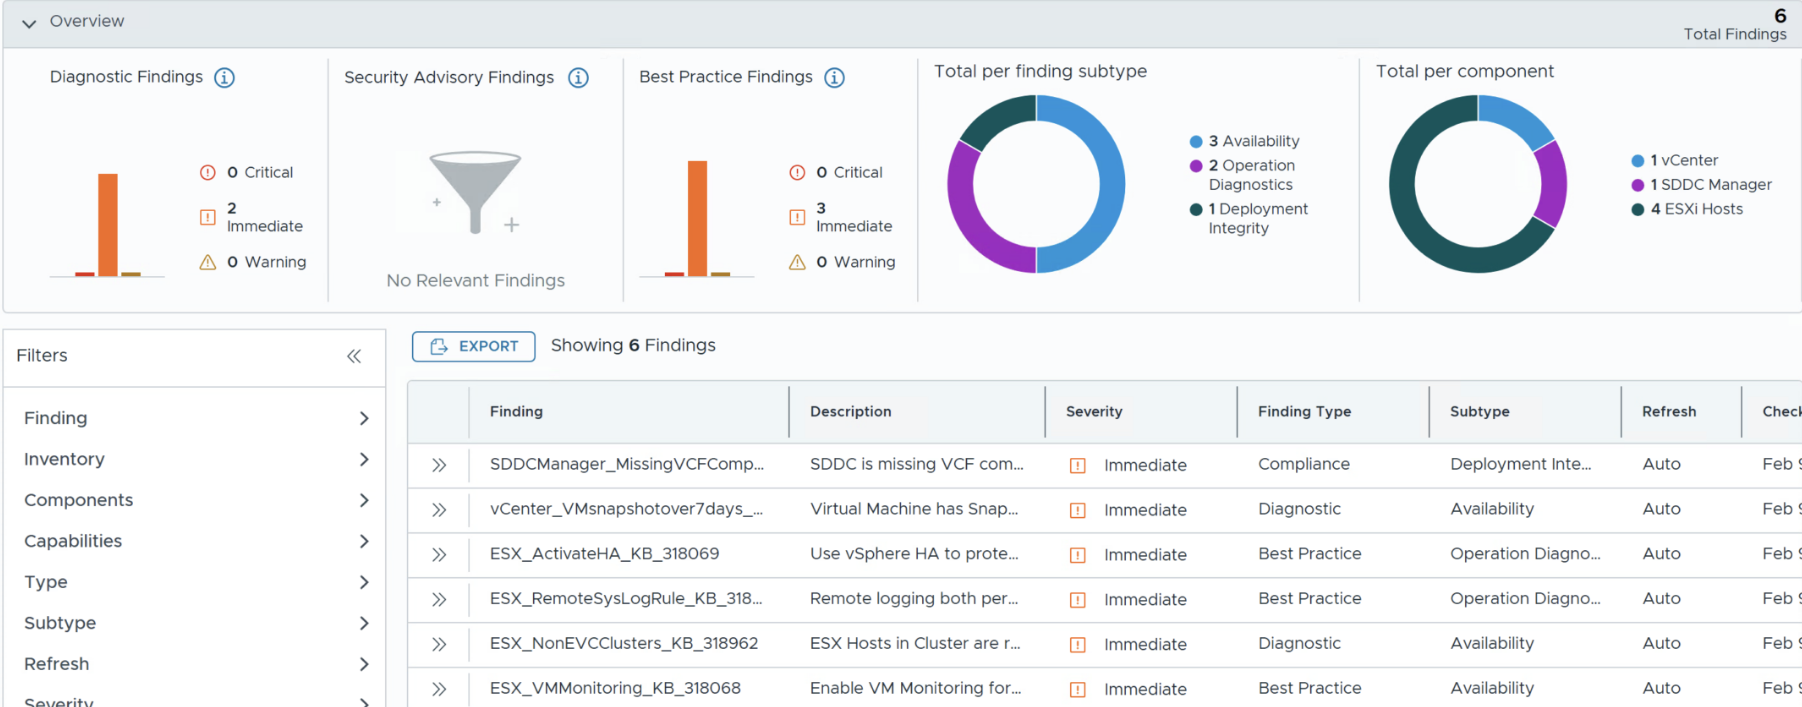Expand the Capabilities filter
This screenshot has height=707, width=1802.
(364, 541)
